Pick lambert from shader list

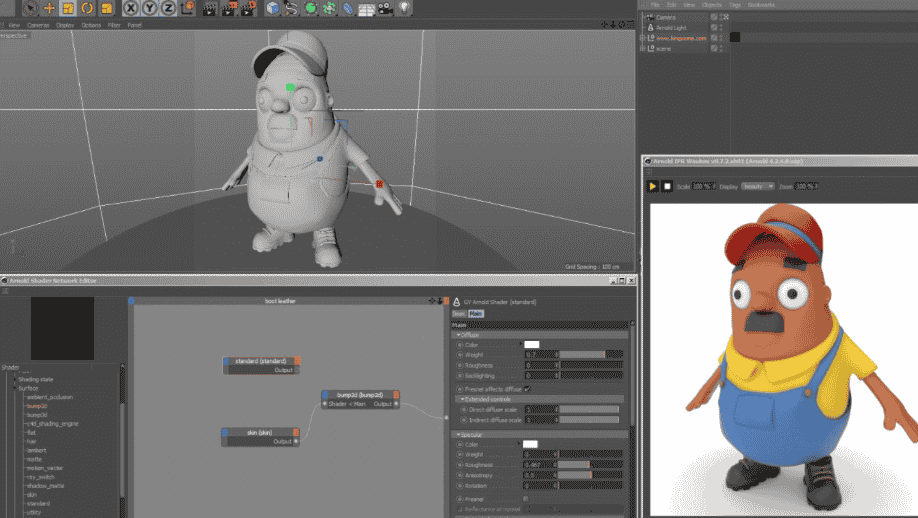(x=36, y=450)
